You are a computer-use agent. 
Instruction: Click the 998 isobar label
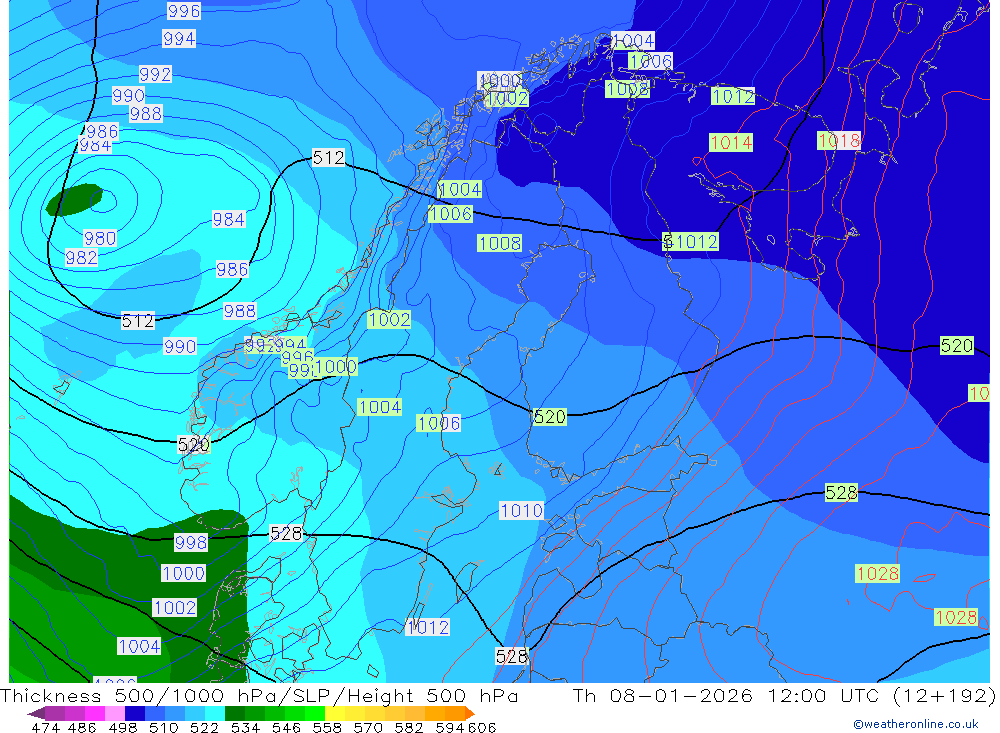pos(191,542)
